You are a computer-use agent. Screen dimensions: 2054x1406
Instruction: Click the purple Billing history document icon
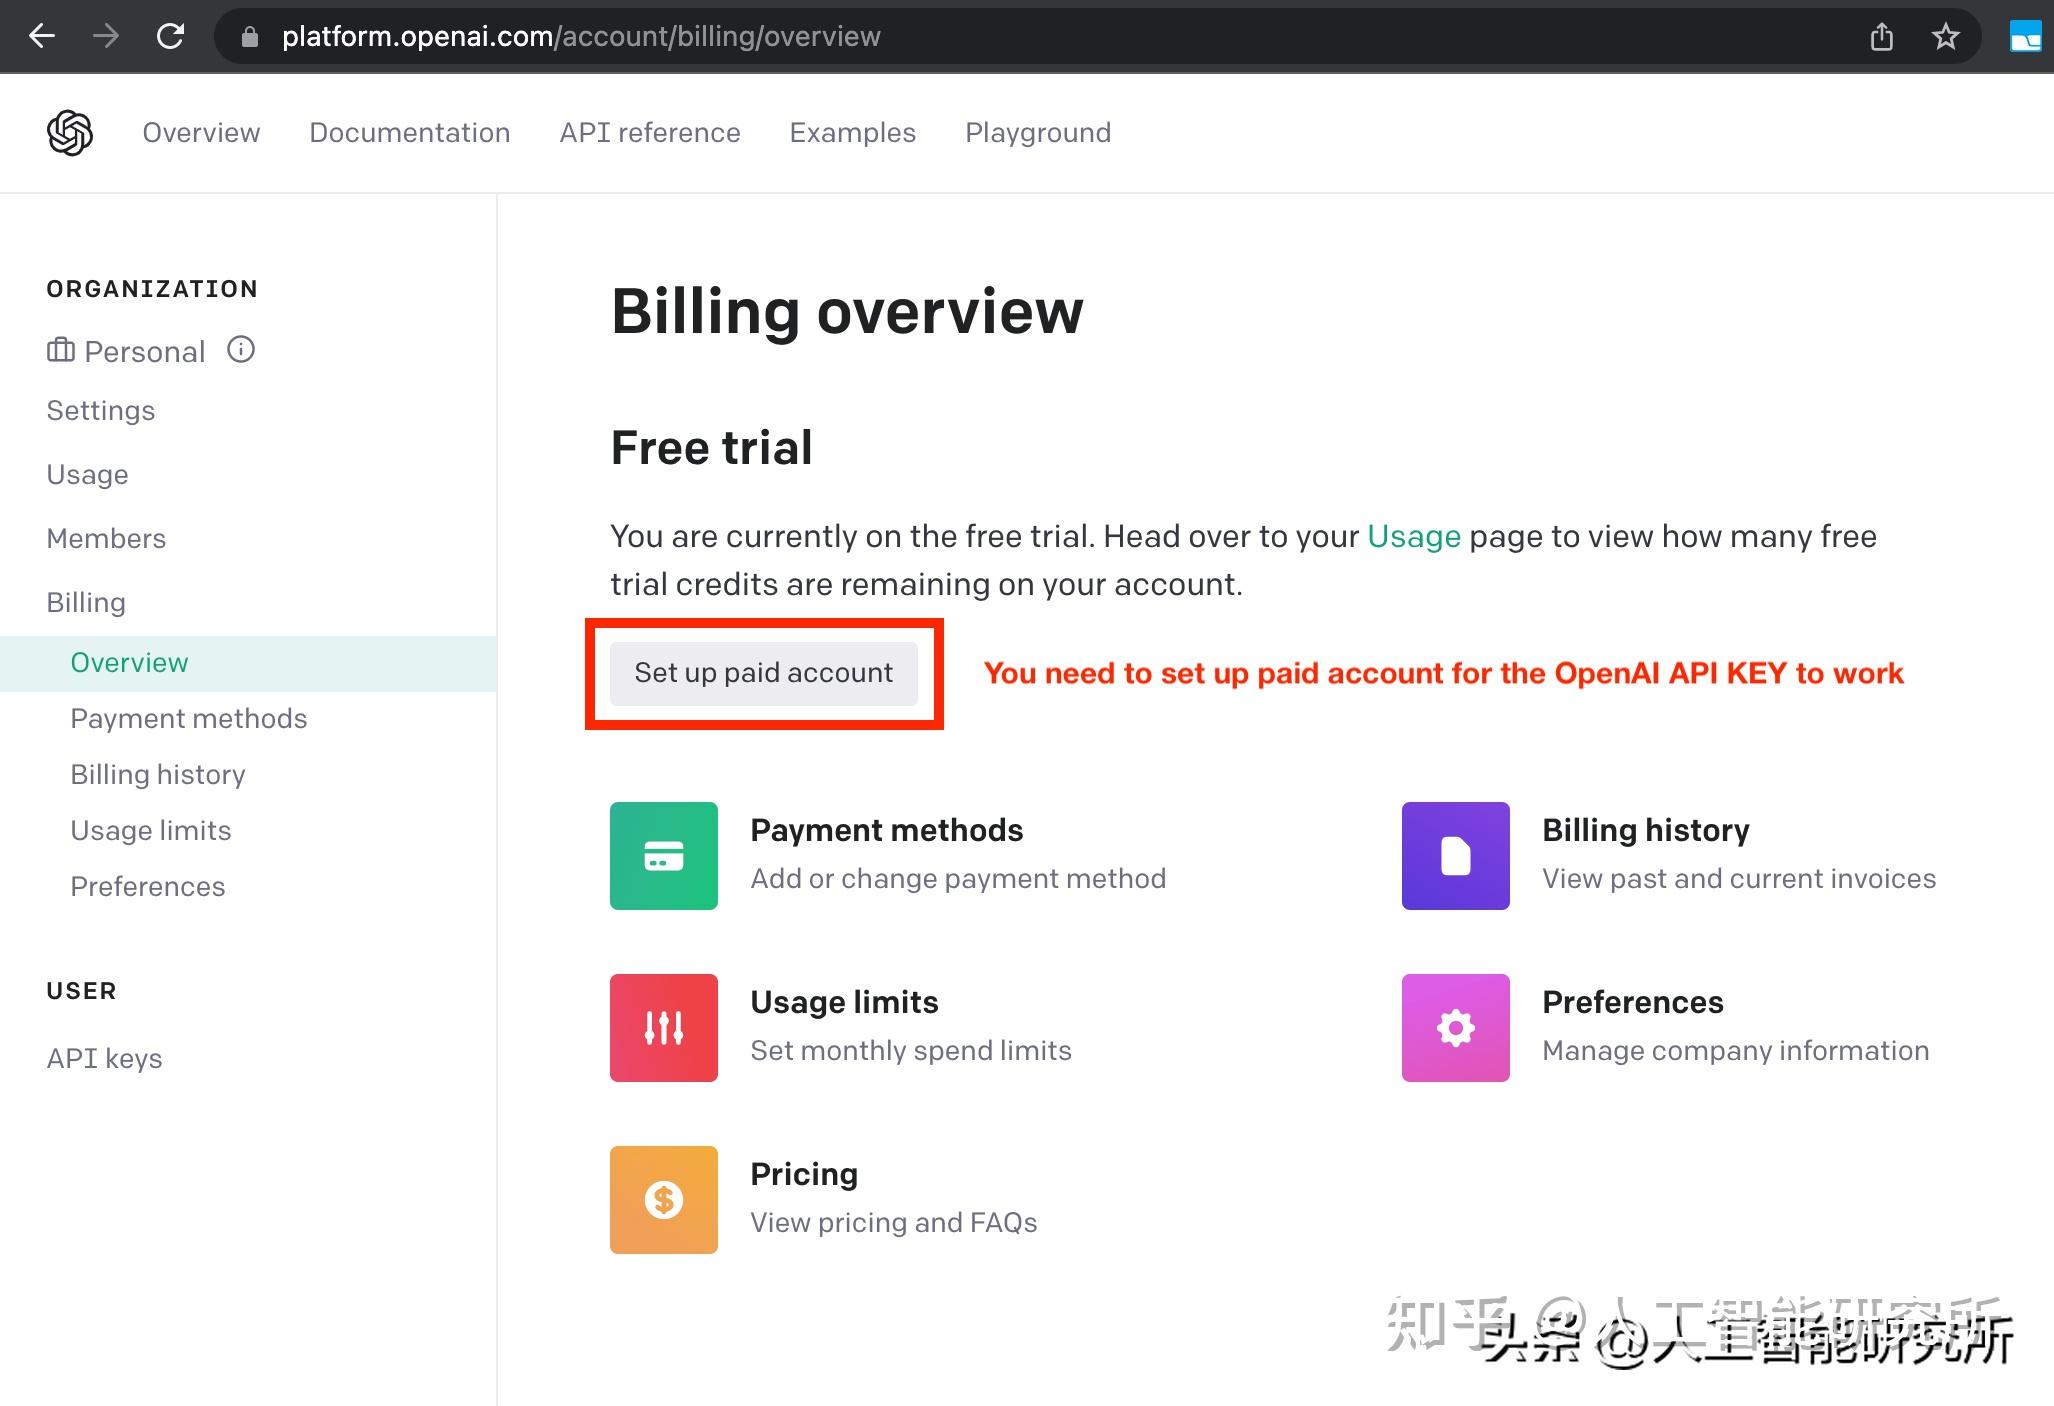pyautogui.click(x=1455, y=856)
